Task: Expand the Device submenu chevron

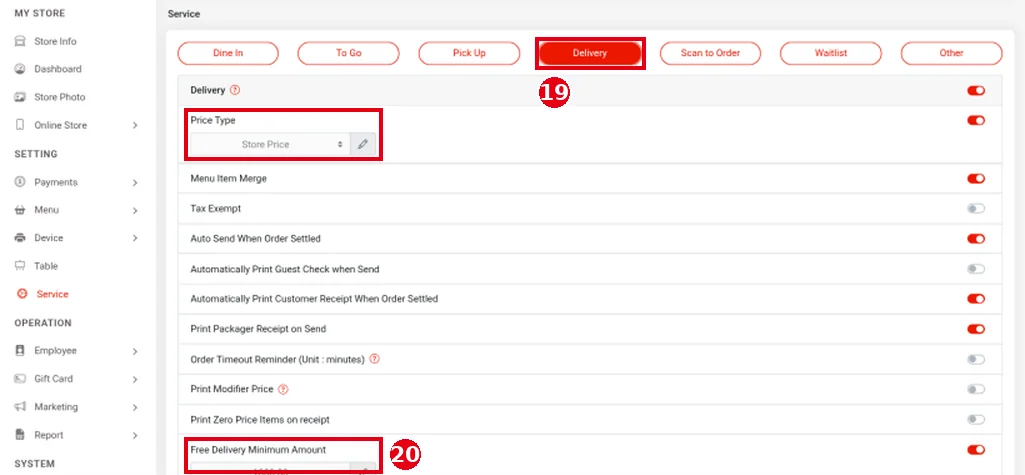Action: [x=135, y=238]
